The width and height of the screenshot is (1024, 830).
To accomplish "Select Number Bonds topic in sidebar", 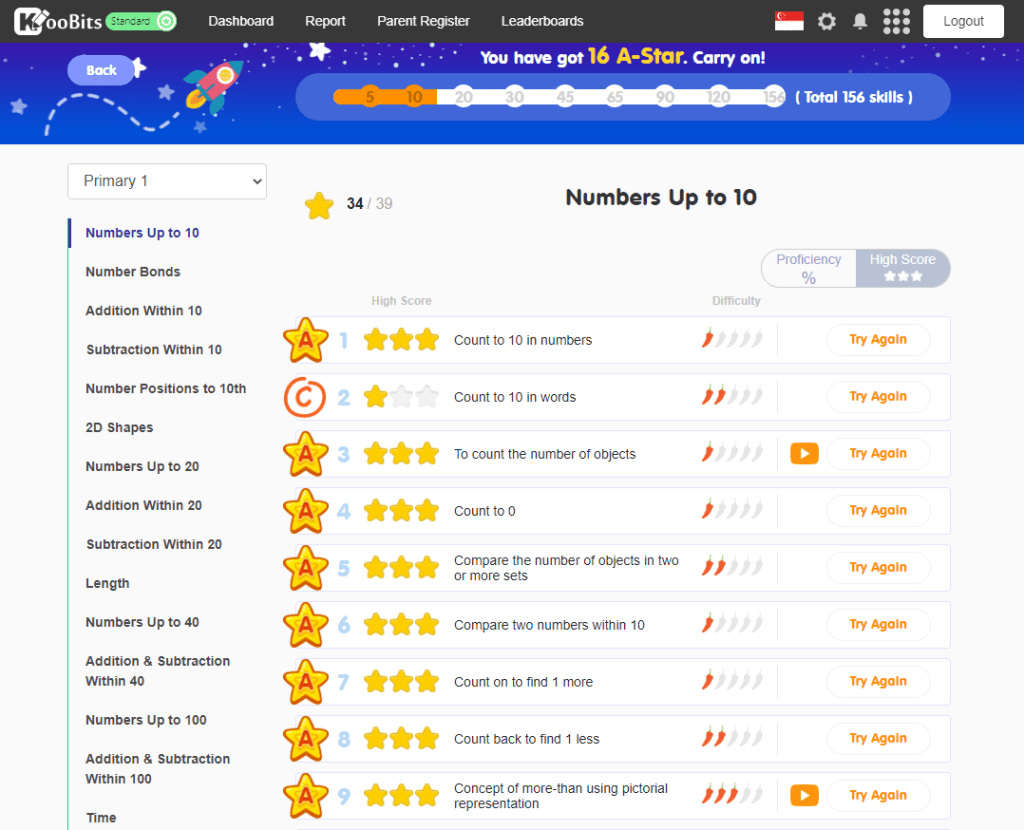I will pos(133,272).
